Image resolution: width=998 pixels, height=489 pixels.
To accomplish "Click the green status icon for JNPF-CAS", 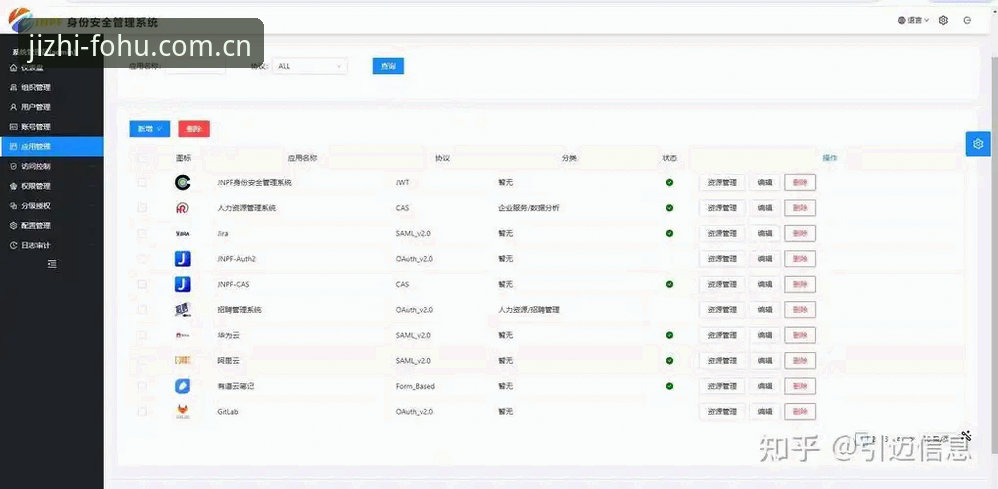I will 670,285.
